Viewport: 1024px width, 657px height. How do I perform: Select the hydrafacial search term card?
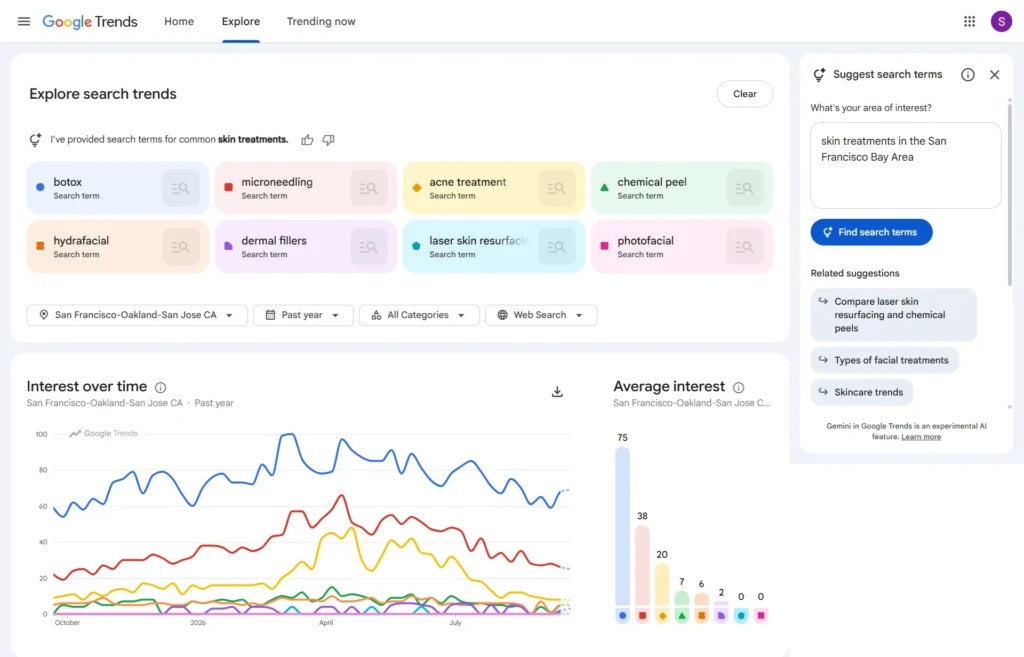118,247
